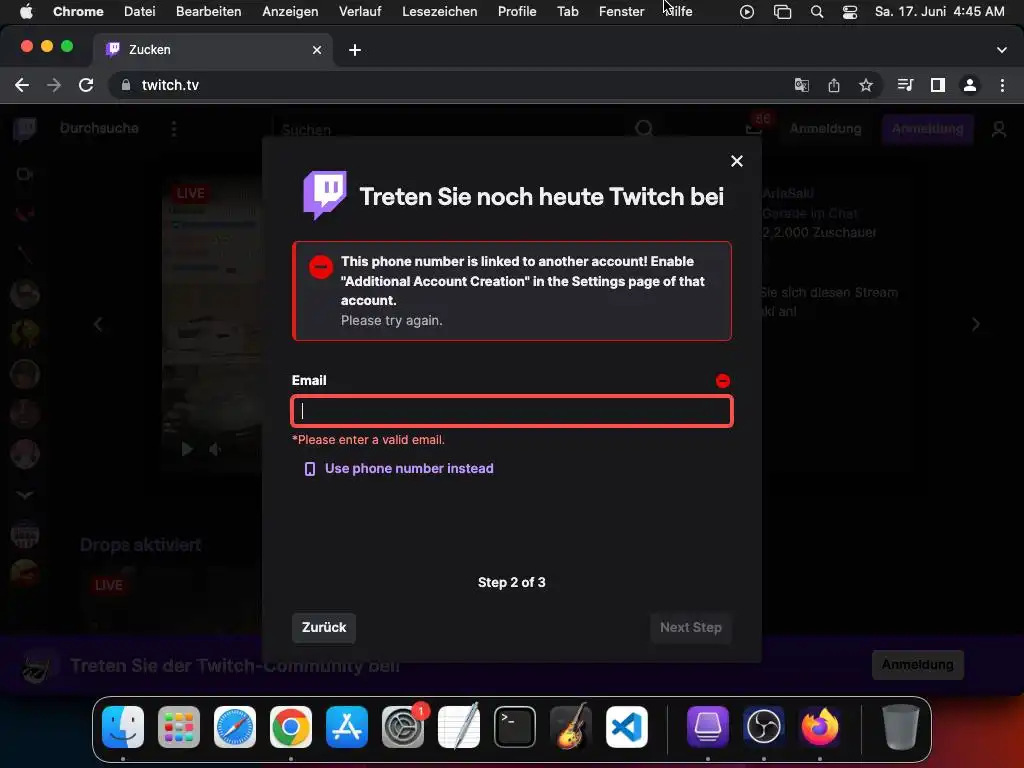Screen dimensions: 1024x768
Task: Close the Twitch signup dialog
Action: tap(737, 161)
